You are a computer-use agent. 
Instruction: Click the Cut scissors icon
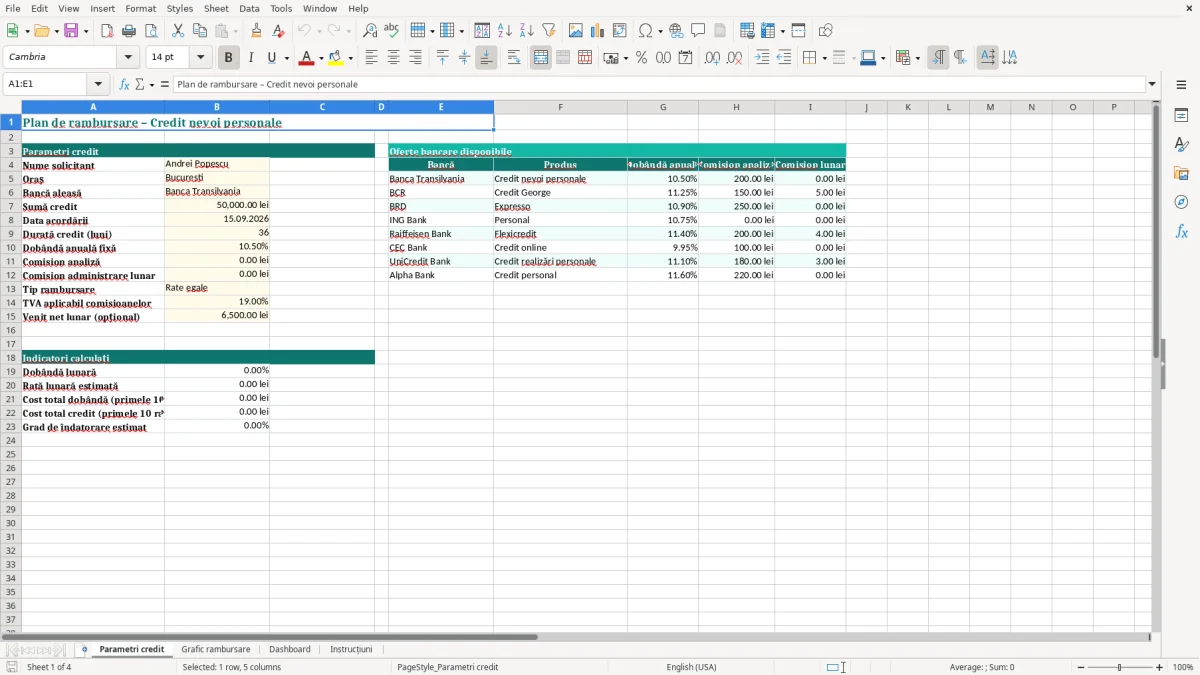tap(178, 31)
